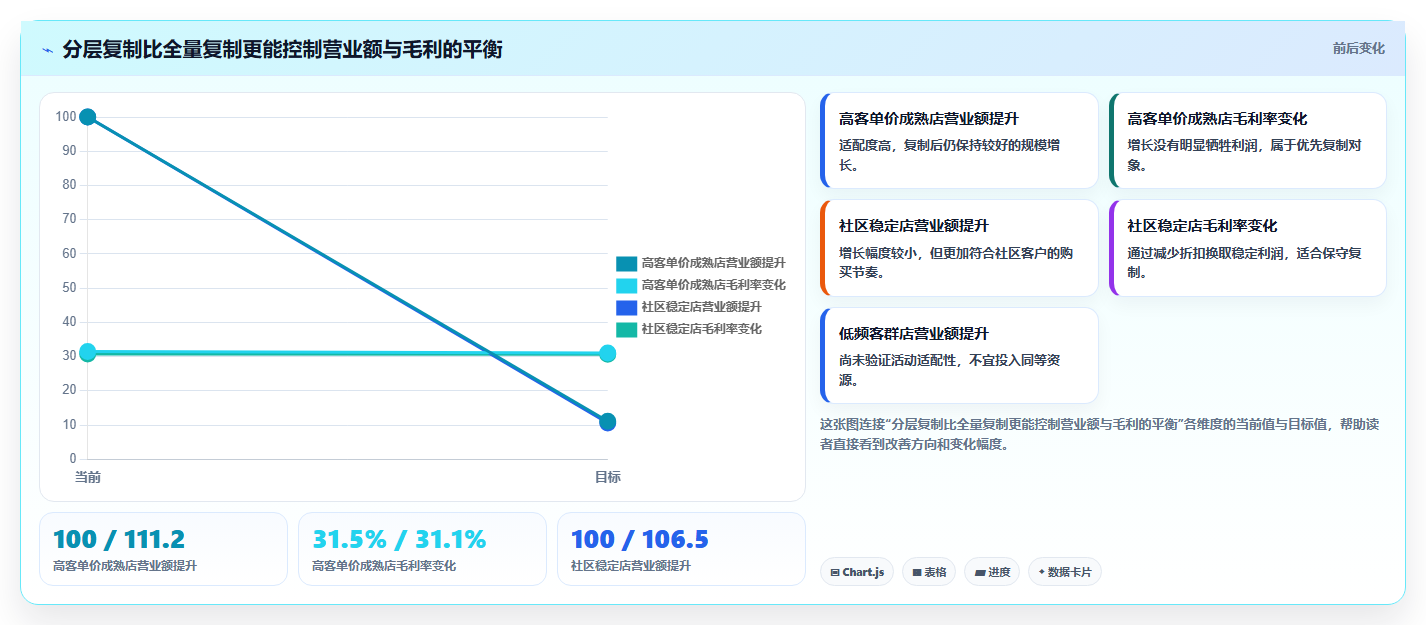Viewport: 1426px width, 625px height.
Task: Click the title 分层复制比全量复制更能控制营业额与毛利的平衡
Action: coord(283,49)
